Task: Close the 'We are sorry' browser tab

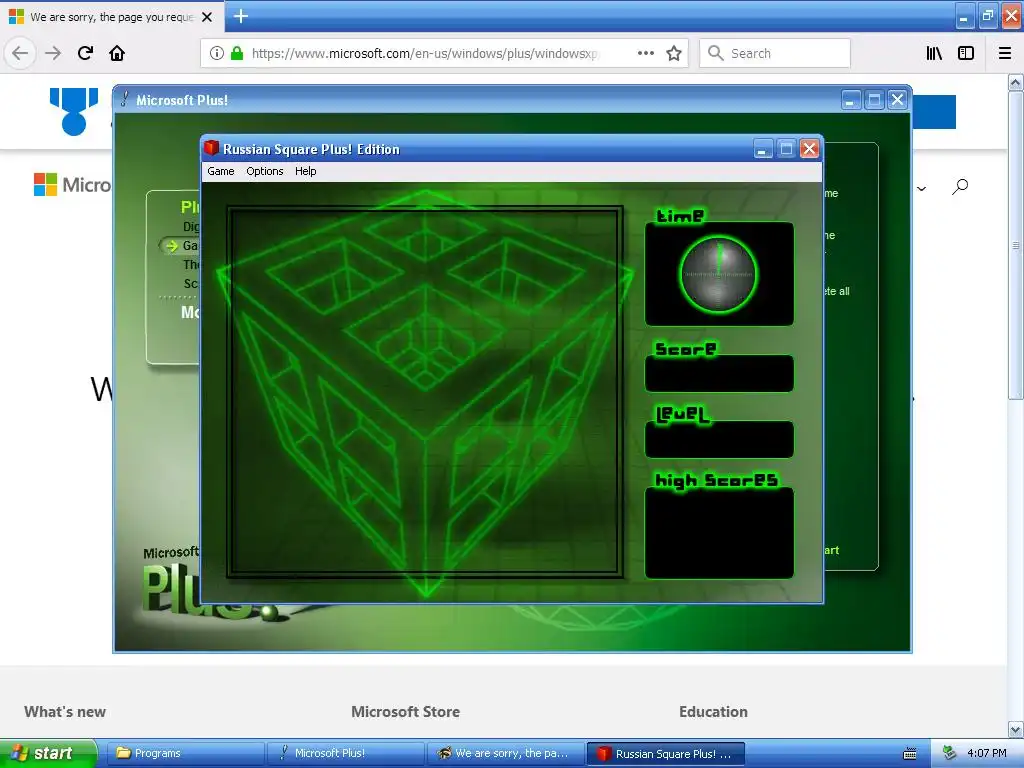Action: [x=207, y=17]
